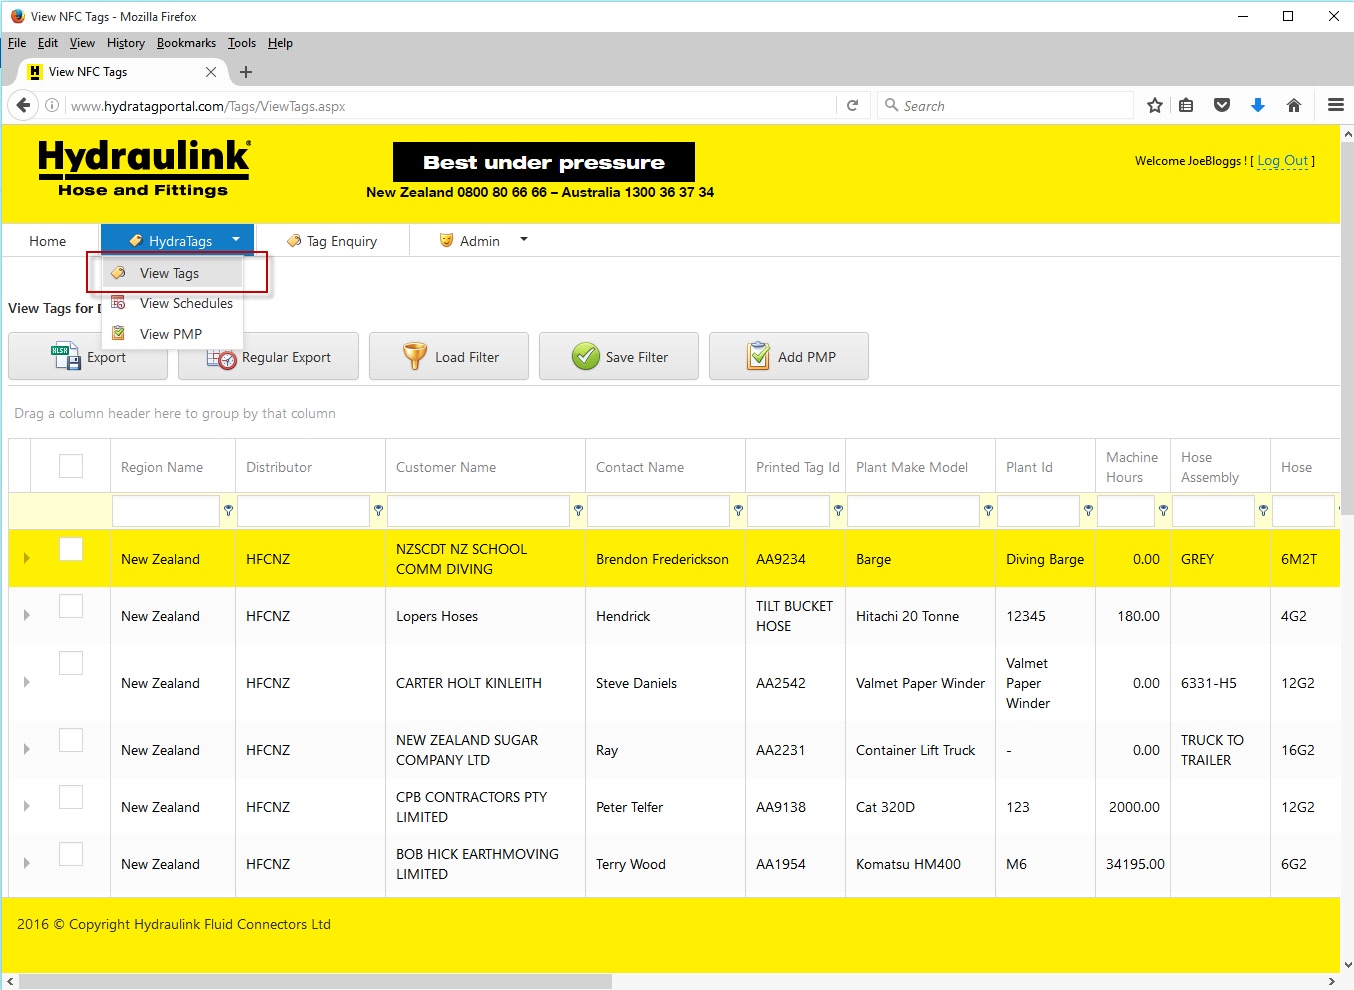The image size is (1354, 990).
Task: Click the Hydraulink logo
Action: click(144, 168)
